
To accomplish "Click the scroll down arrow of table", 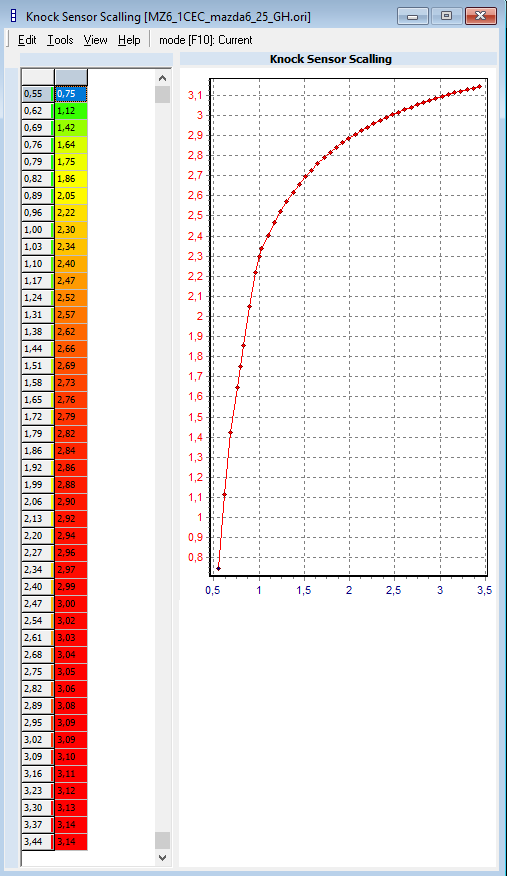I will [163, 858].
